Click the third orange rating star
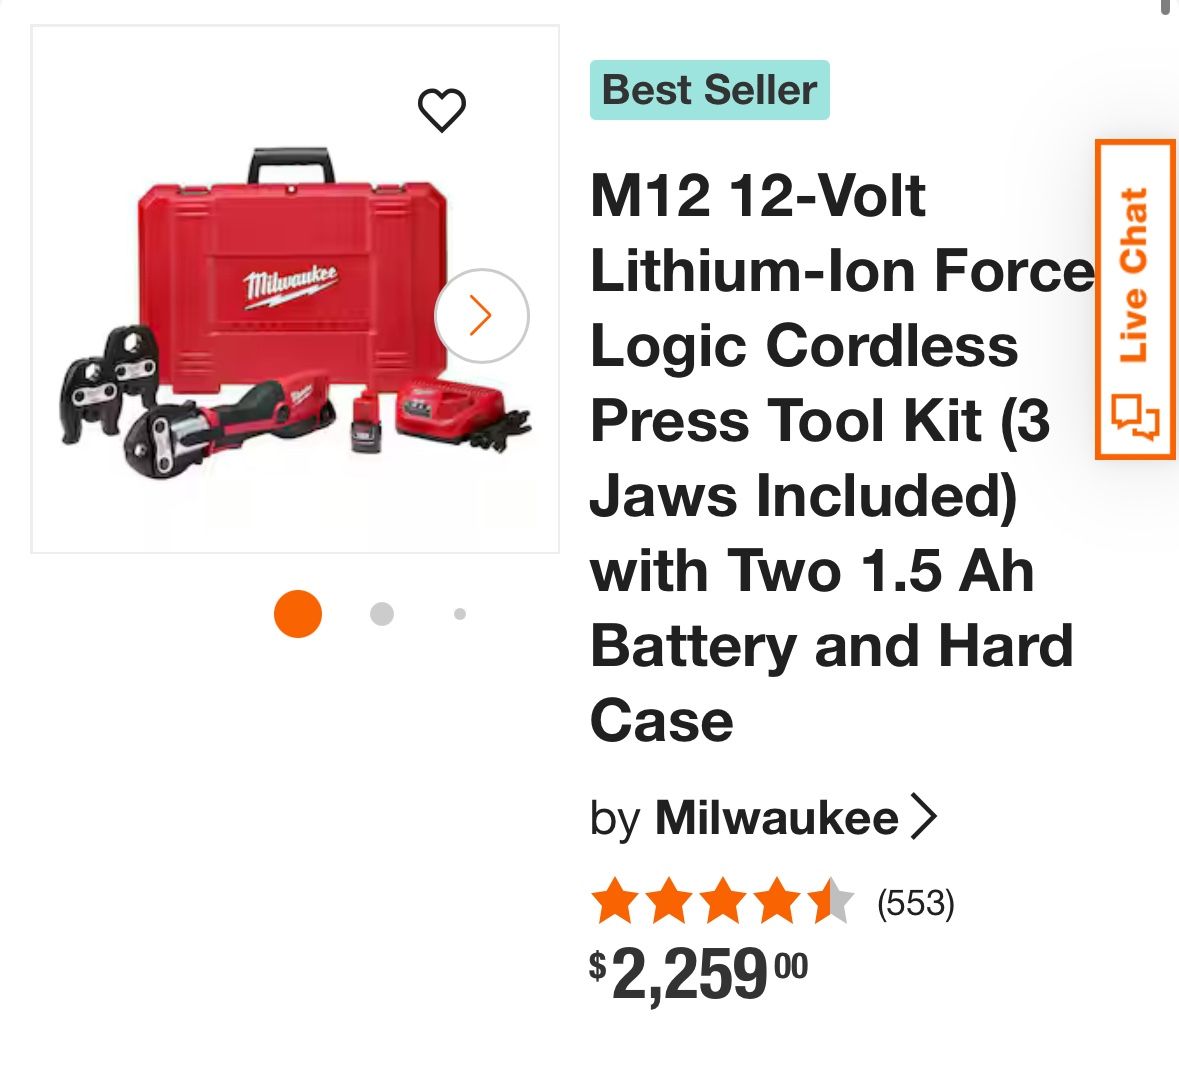 tap(722, 902)
